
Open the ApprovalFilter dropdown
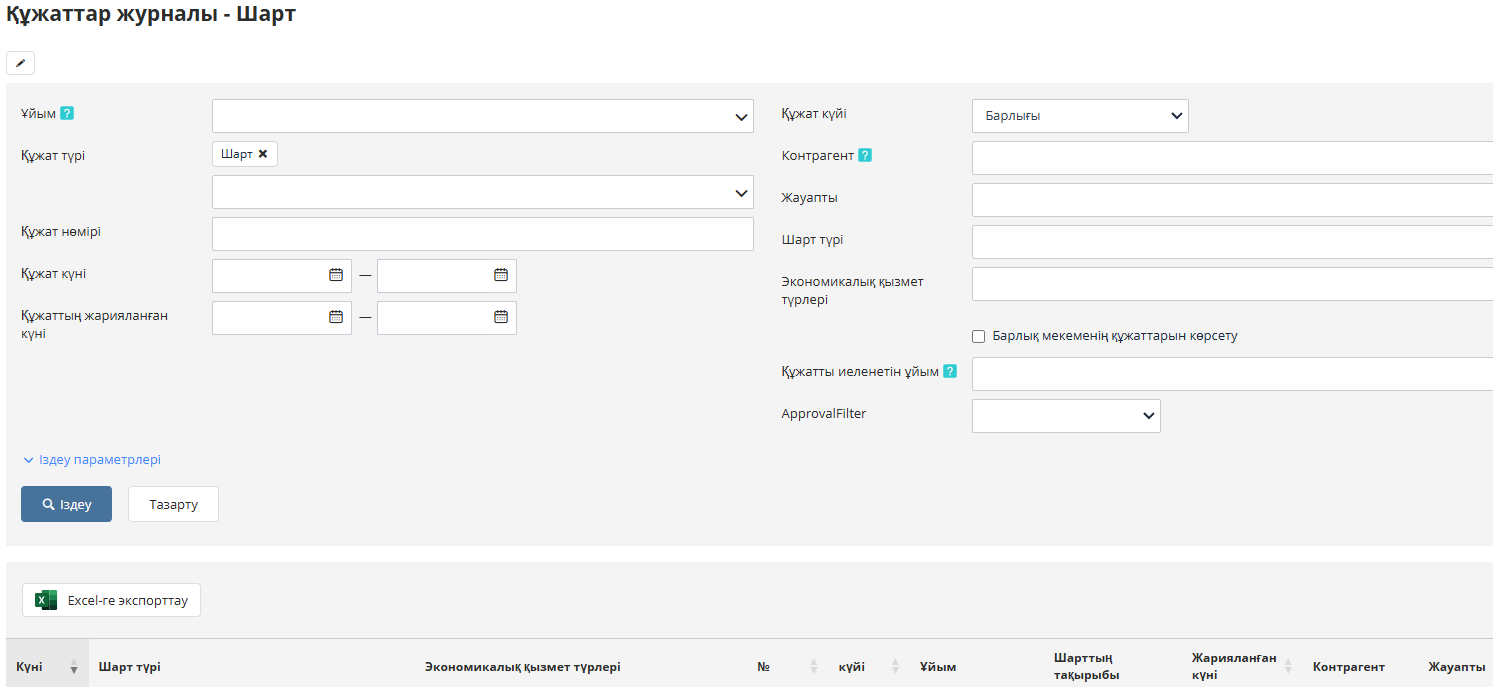1065,416
